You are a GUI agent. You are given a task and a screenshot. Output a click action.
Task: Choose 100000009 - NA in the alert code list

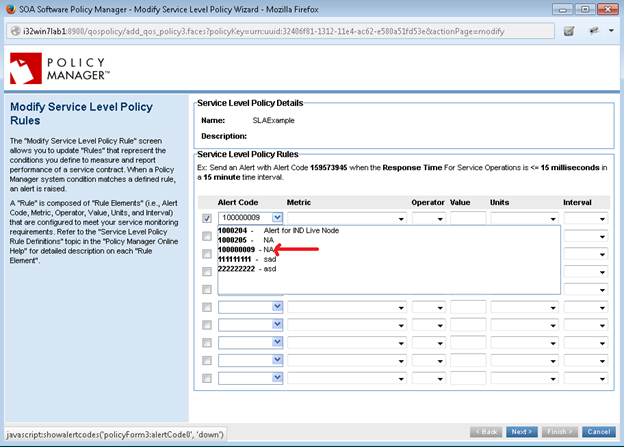click(246, 250)
